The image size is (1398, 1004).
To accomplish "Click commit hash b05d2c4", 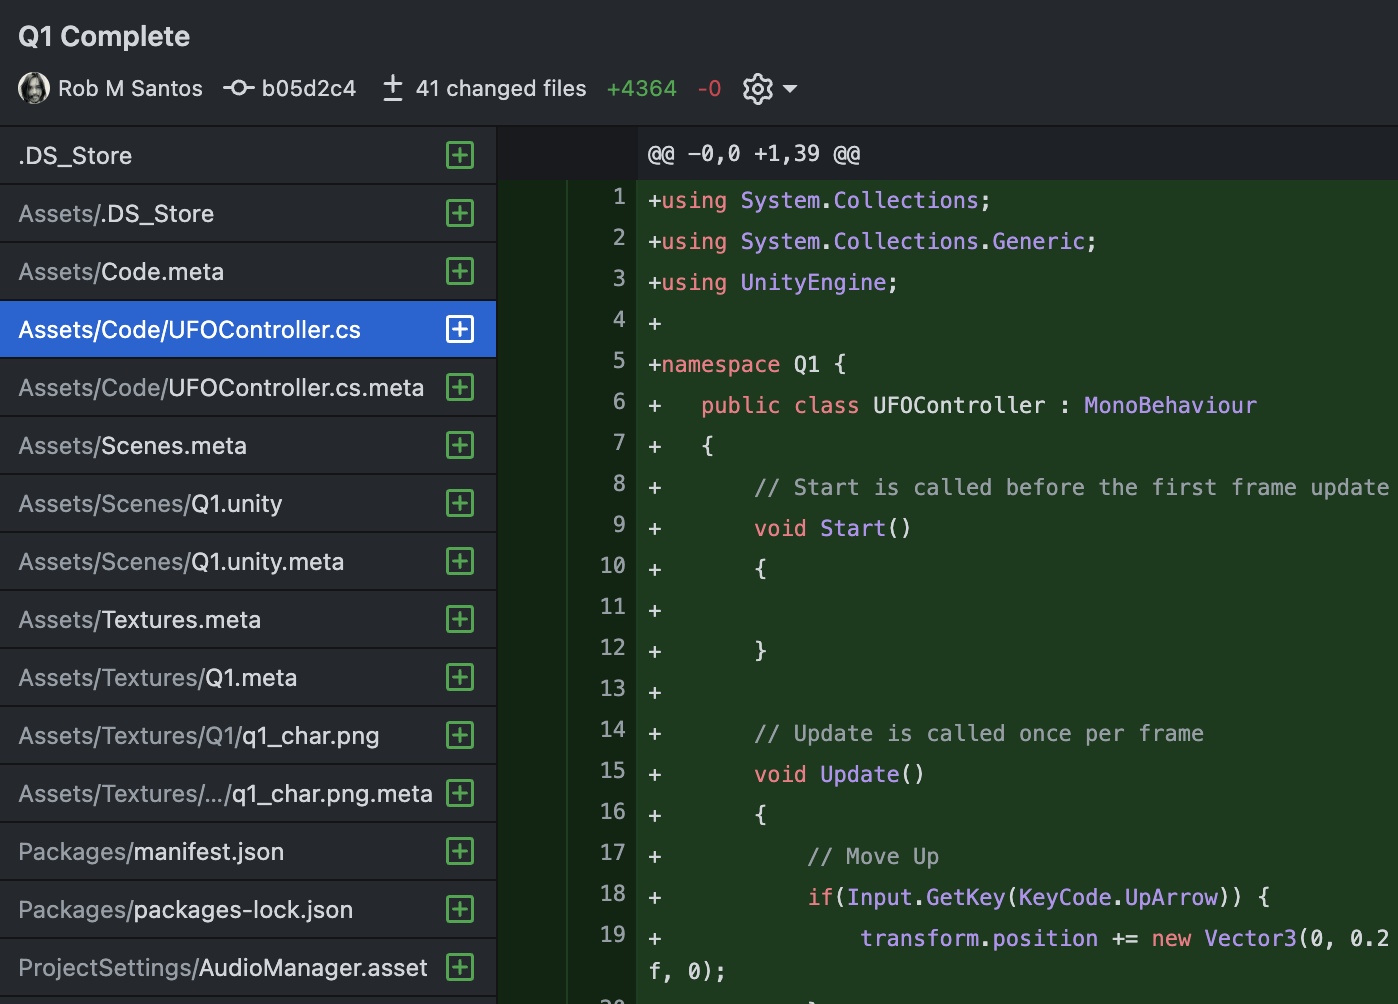I will click(x=308, y=89).
